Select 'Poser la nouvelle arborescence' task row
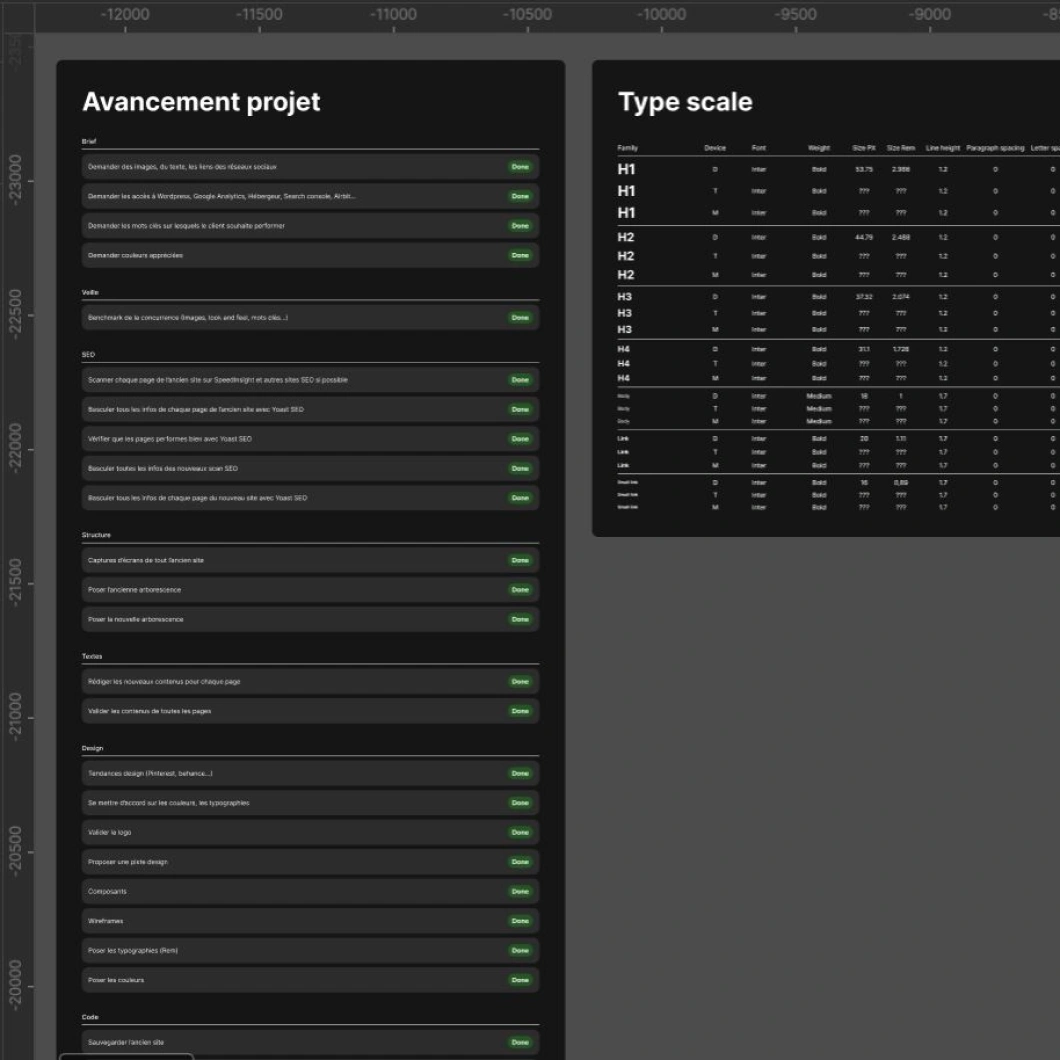The width and height of the screenshot is (1060, 1060). pyautogui.click(x=136, y=619)
